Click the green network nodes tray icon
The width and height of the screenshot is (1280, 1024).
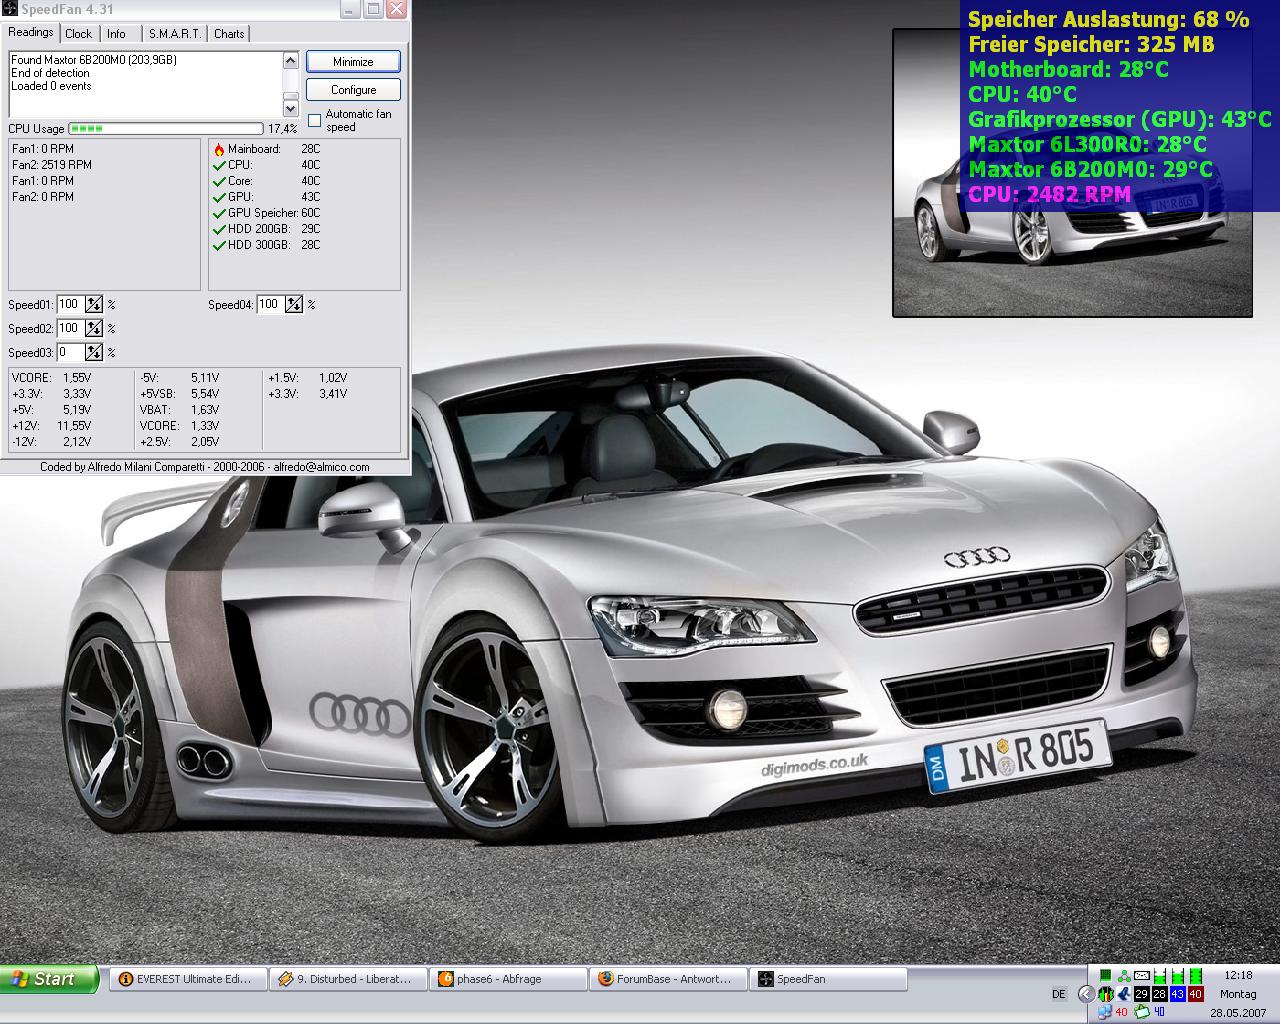[1124, 976]
